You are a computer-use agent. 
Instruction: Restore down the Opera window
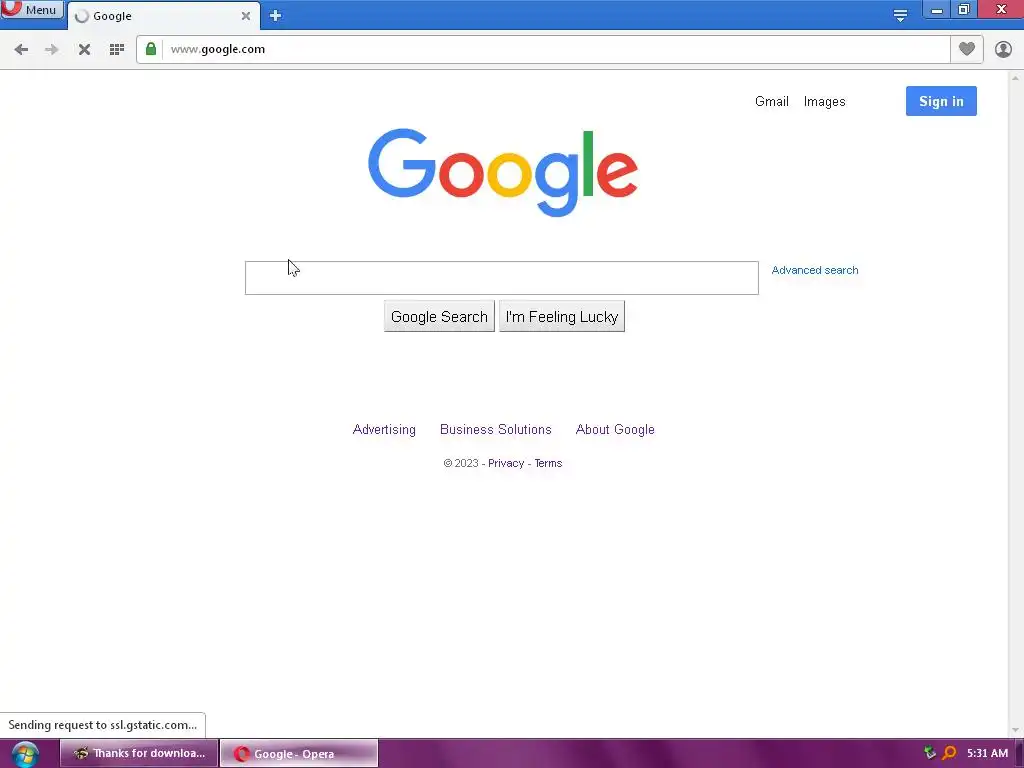(x=964, y=10)
